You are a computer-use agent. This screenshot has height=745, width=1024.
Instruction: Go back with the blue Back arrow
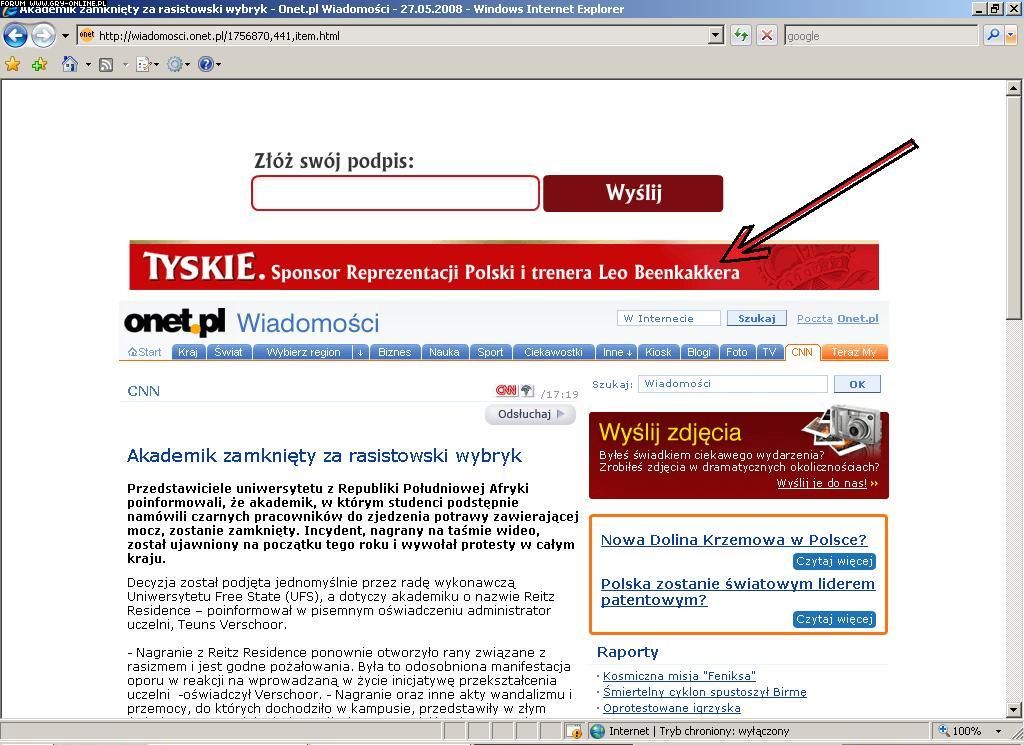click(16, 35)
